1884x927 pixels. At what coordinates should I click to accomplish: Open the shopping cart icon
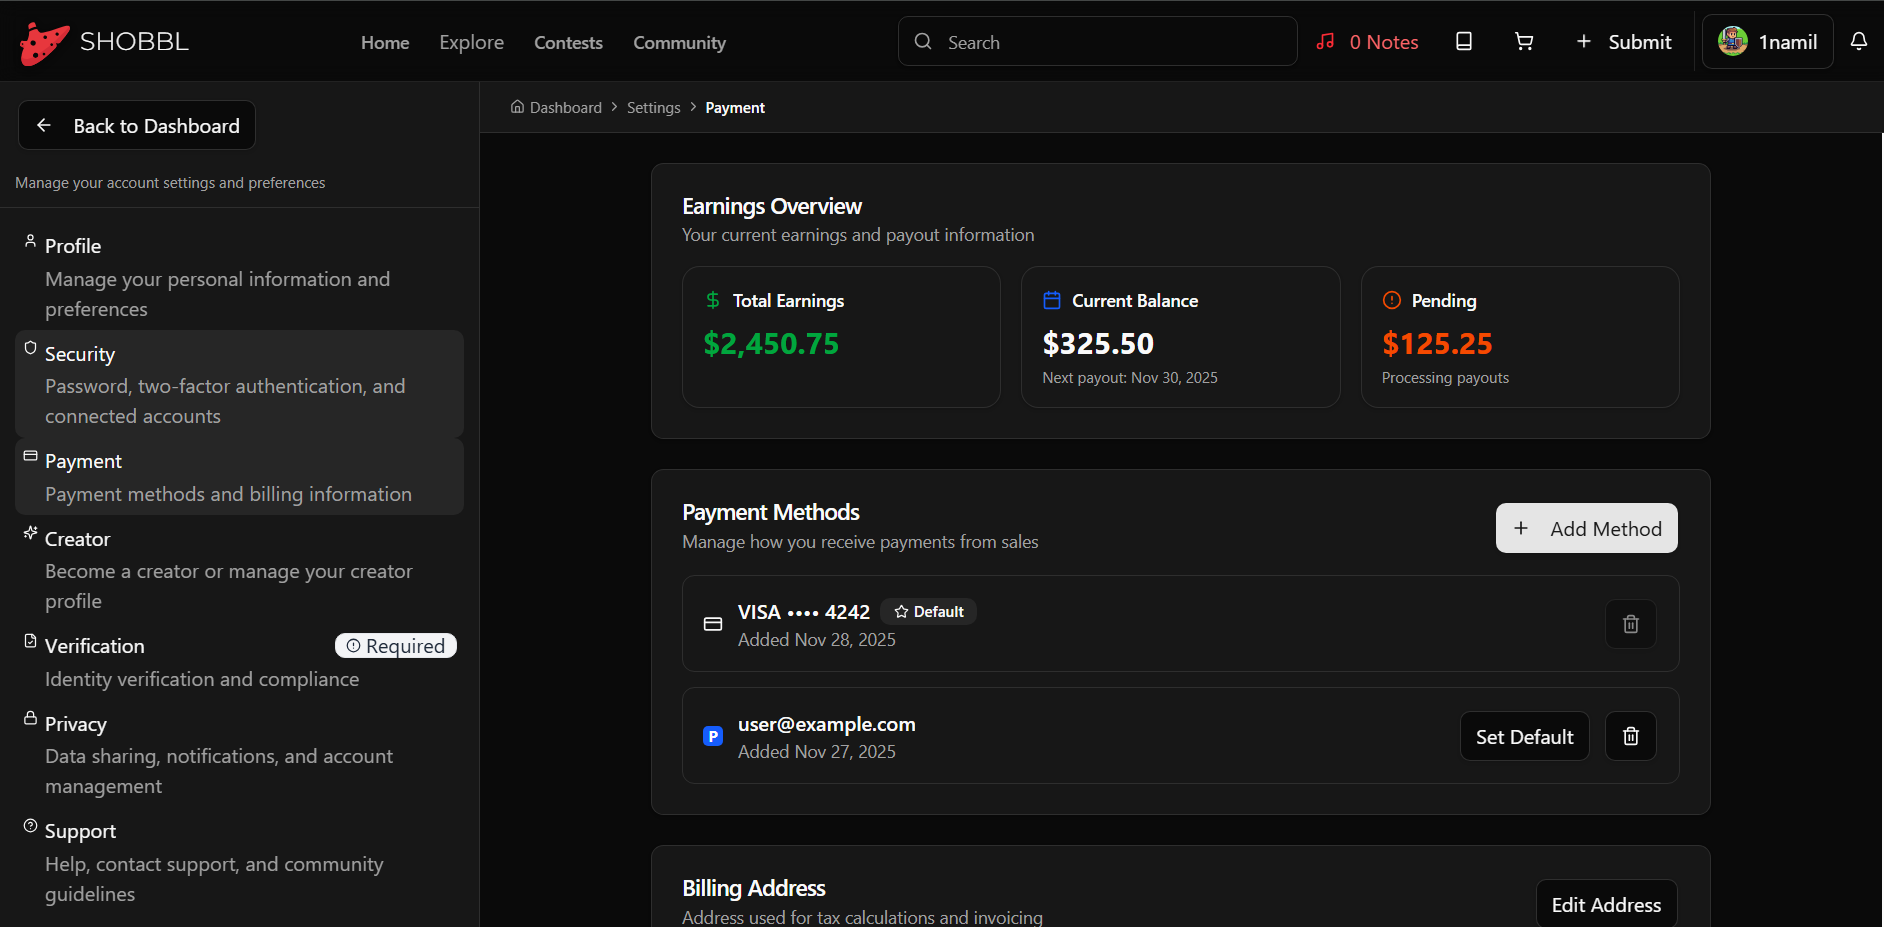click(x=1523, y=42)
